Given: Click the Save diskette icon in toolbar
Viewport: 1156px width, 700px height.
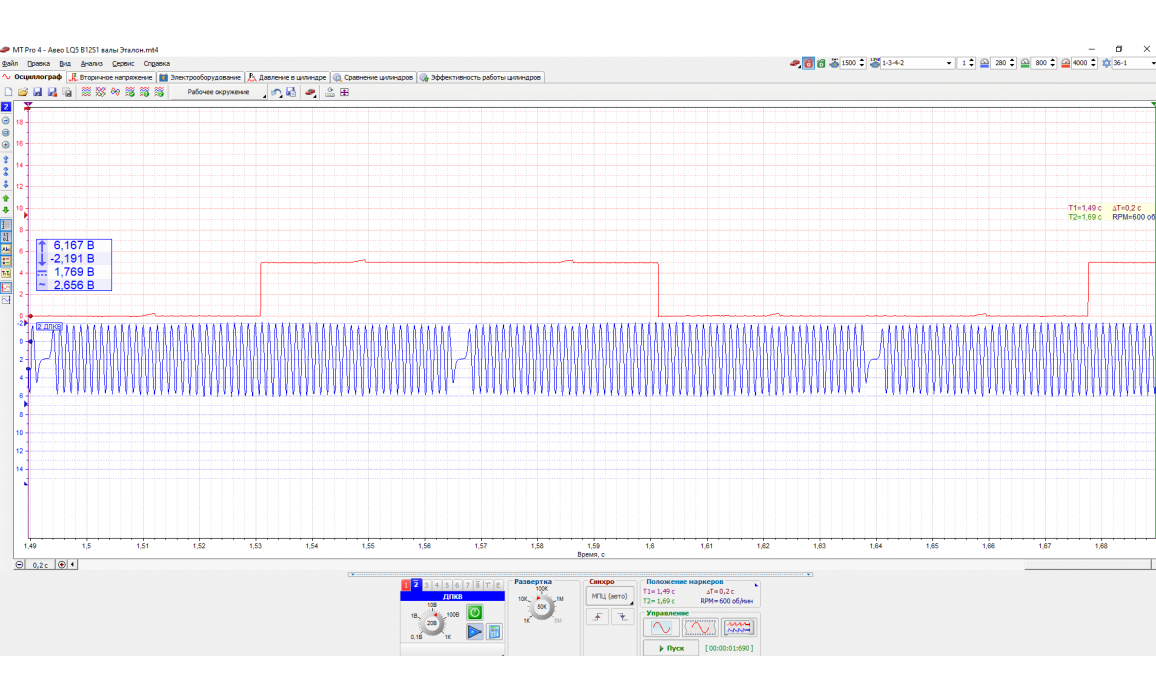Looking at the screenshot, I should (x=37, y=92).
